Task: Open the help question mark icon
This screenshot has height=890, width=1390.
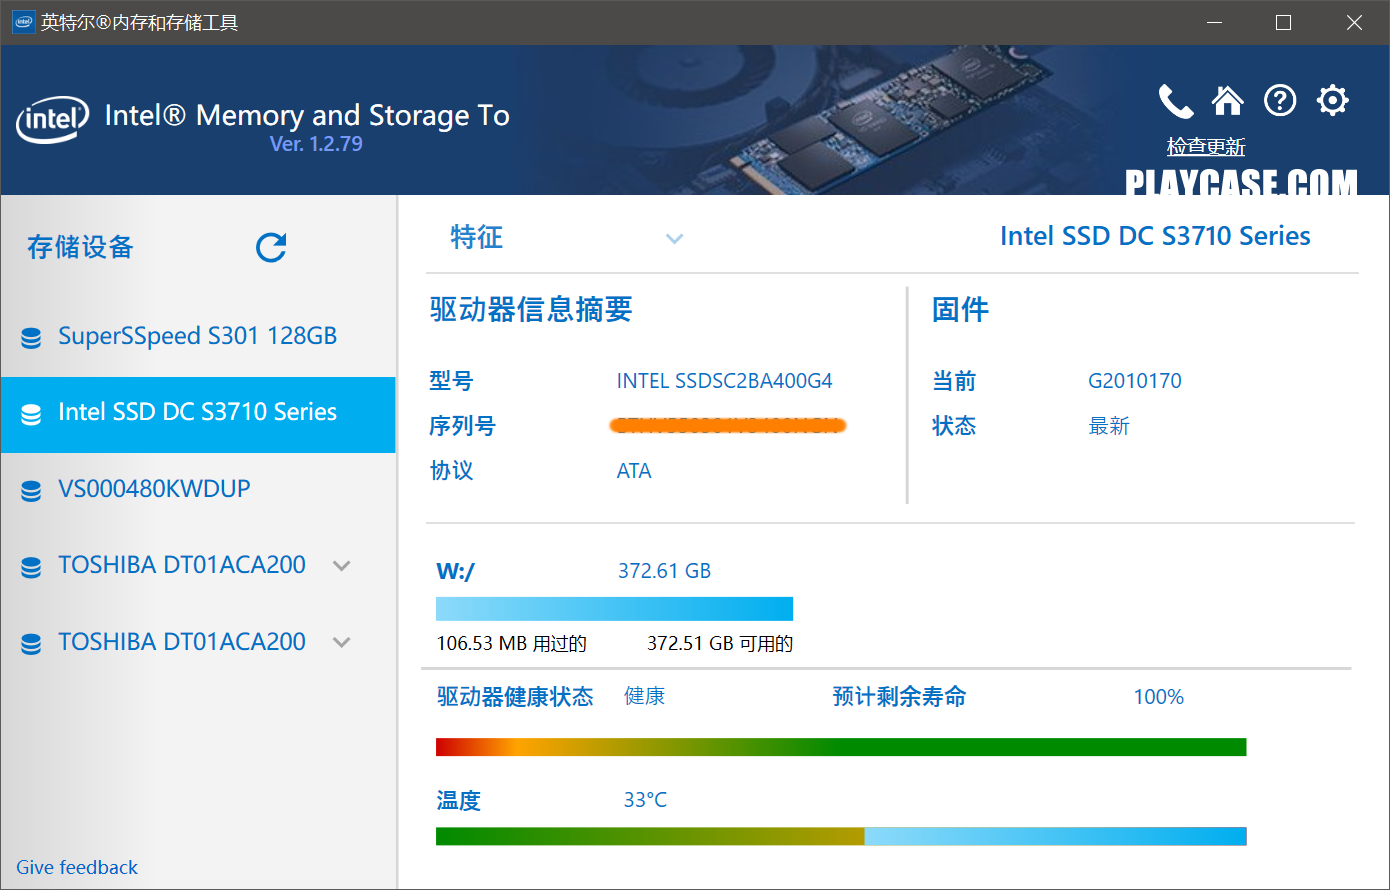Action: coord(1280,100)
